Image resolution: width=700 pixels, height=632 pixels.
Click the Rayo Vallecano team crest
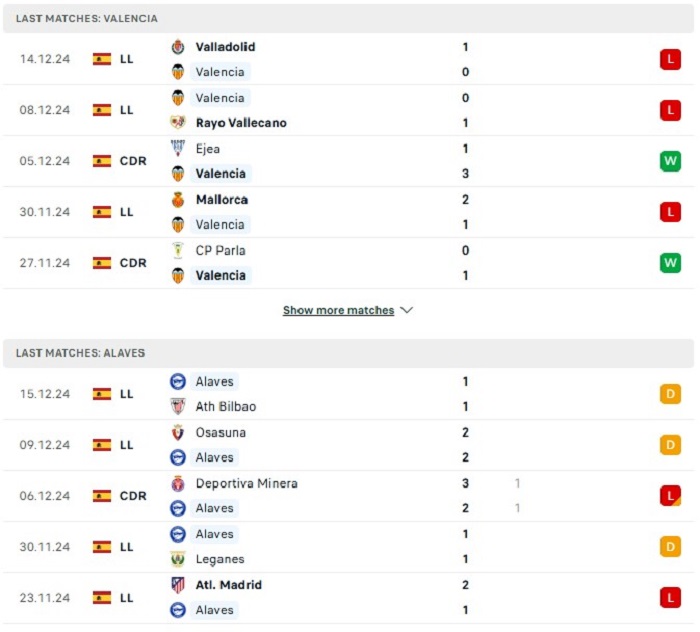pyautogui.click(x=178, y=122)
